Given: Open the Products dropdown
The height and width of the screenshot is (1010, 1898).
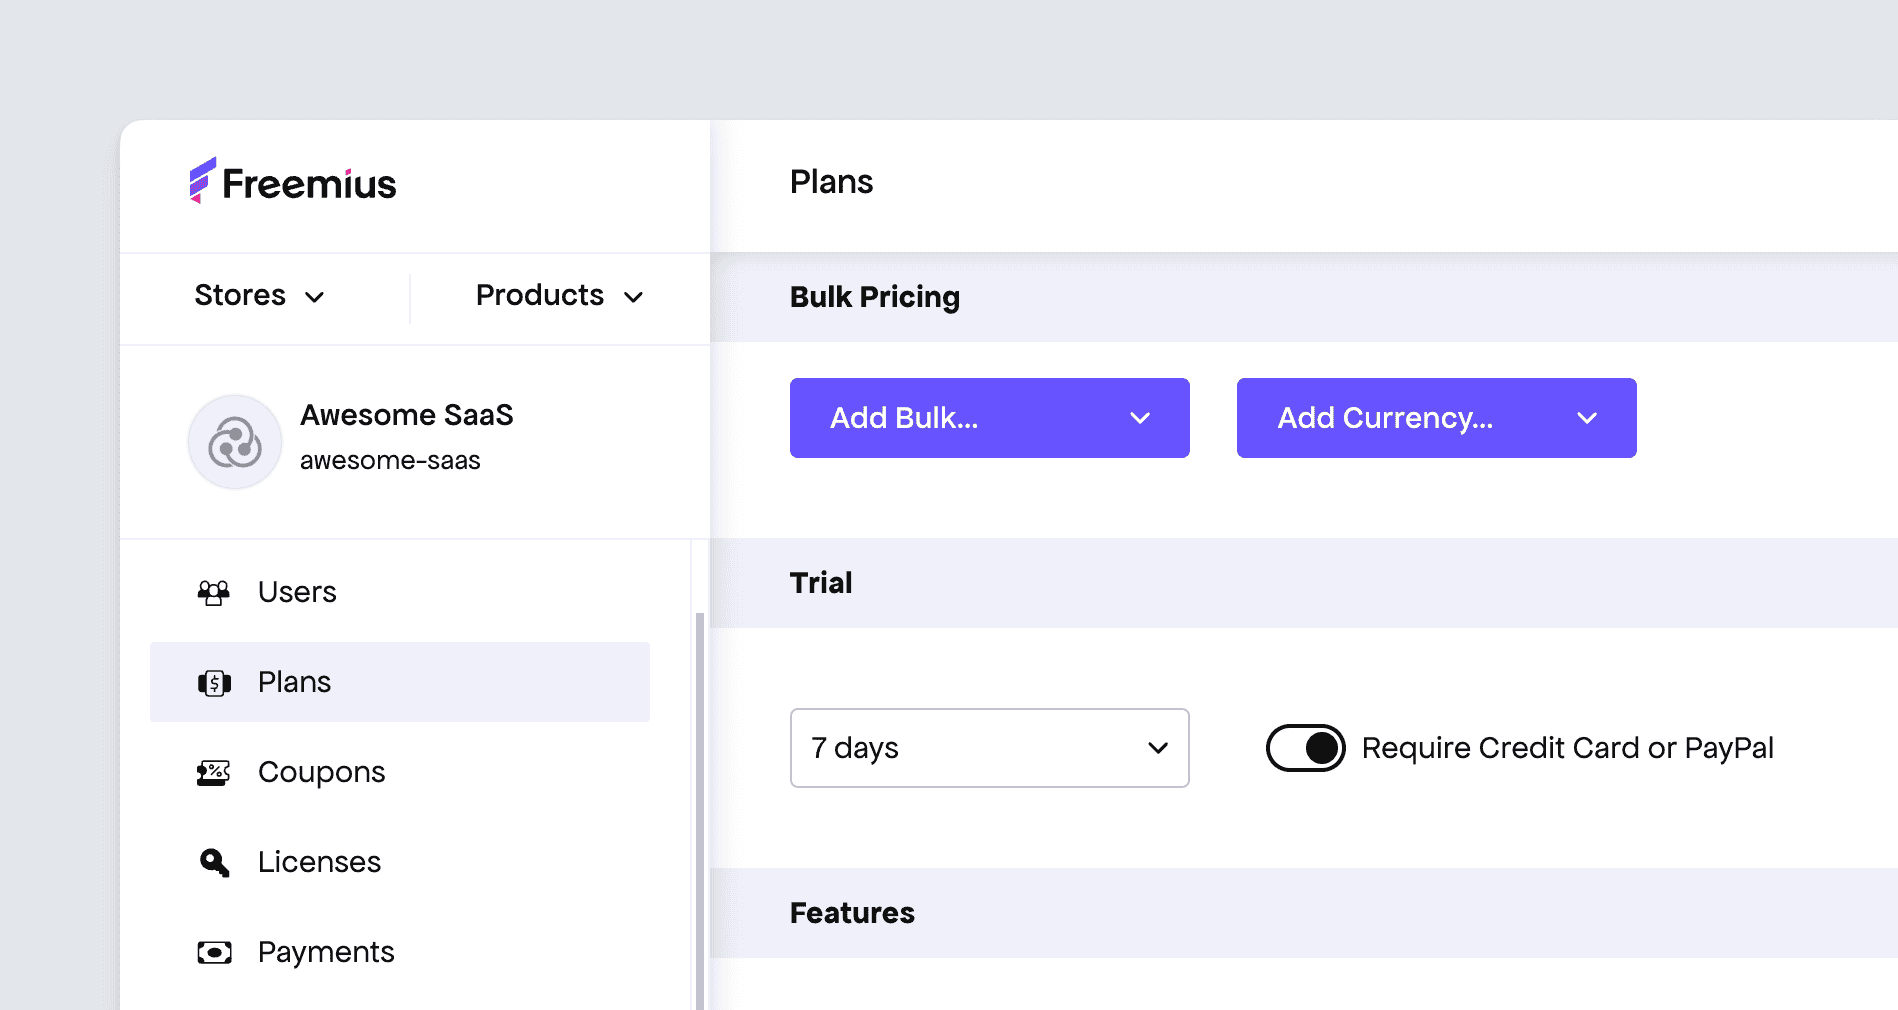Looking at the screenshot, I should click(x=560, y=296).
